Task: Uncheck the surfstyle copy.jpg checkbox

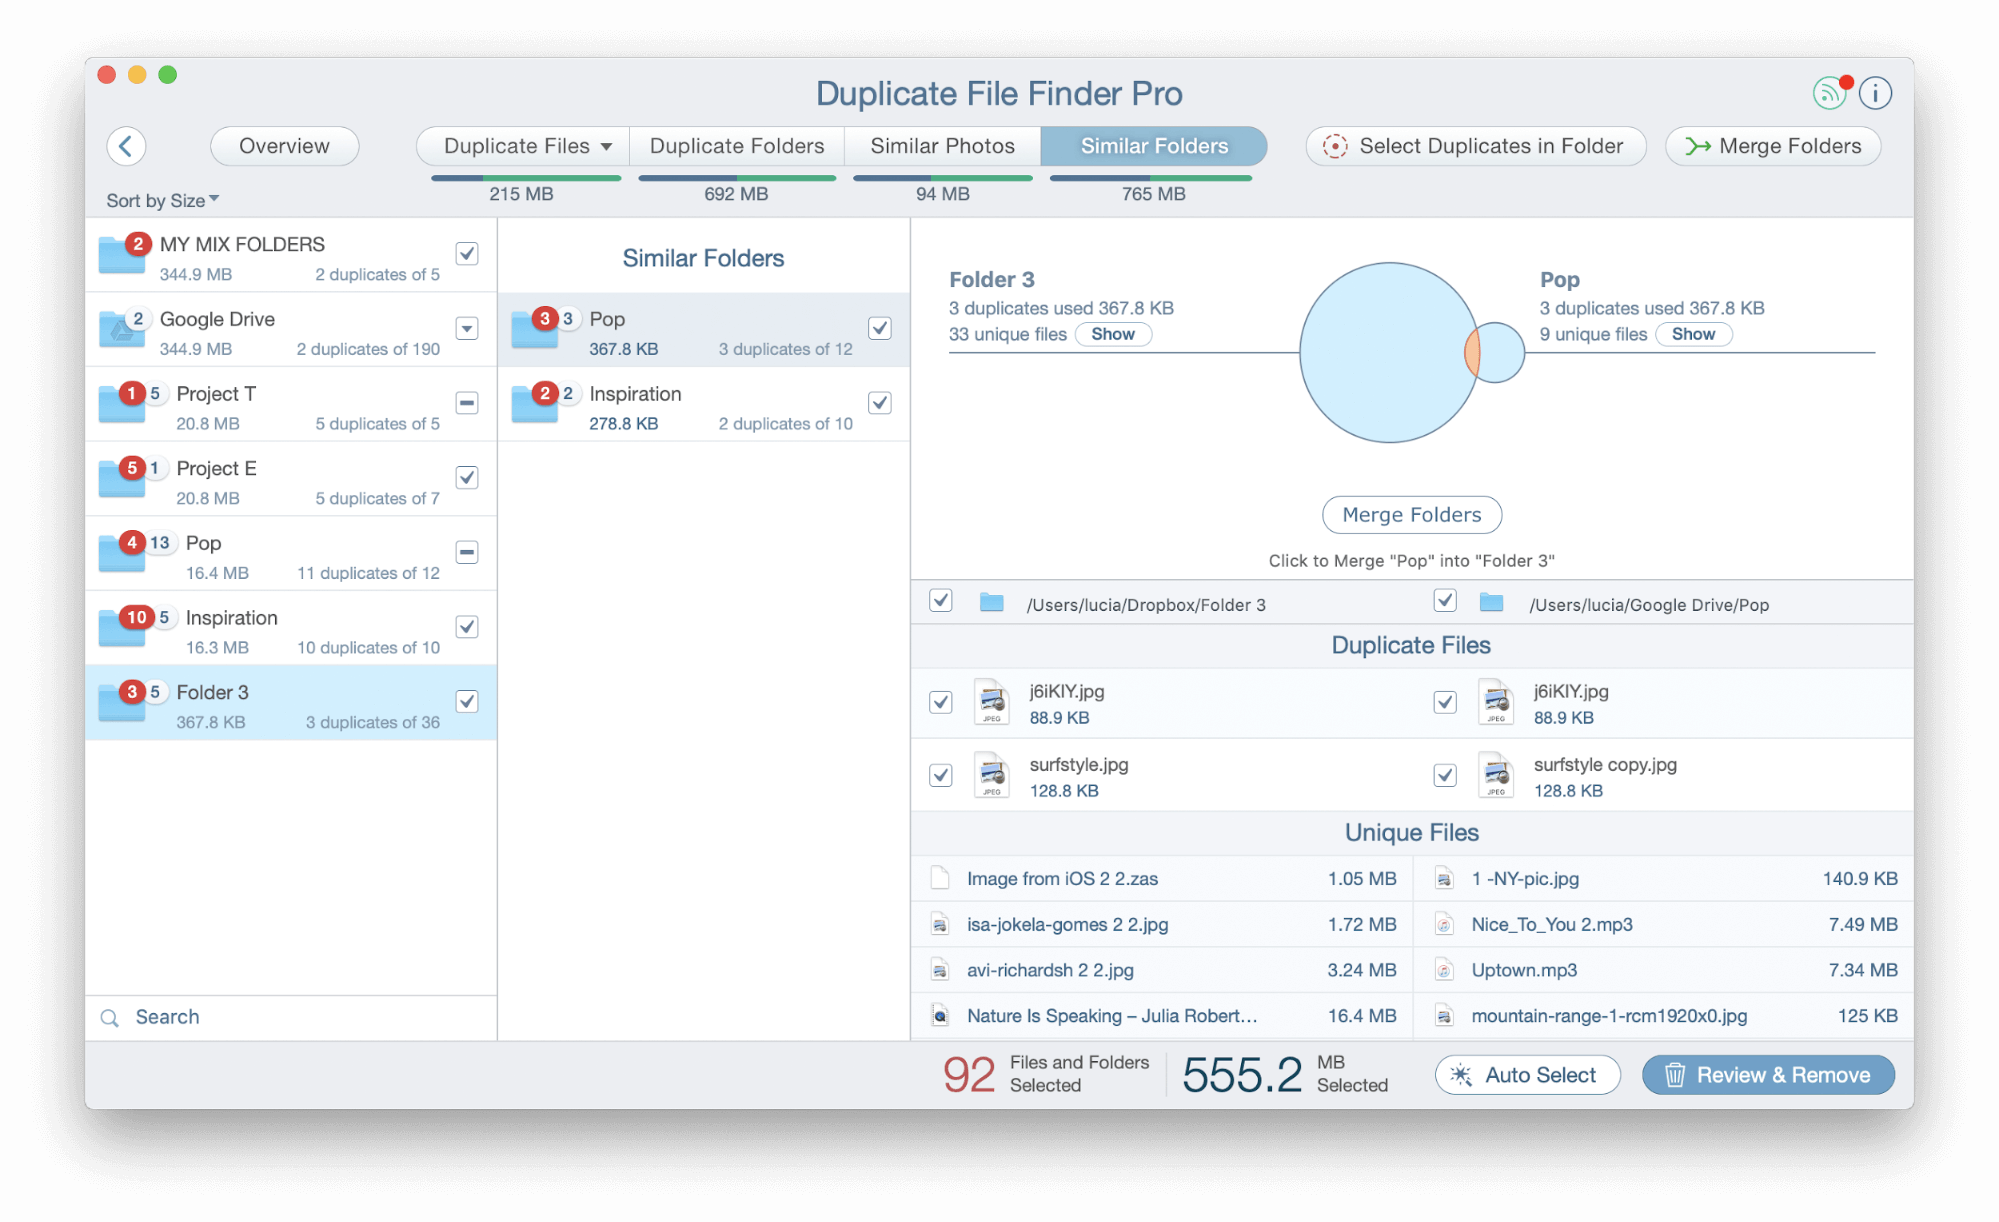Action: tap(1445, 776)
